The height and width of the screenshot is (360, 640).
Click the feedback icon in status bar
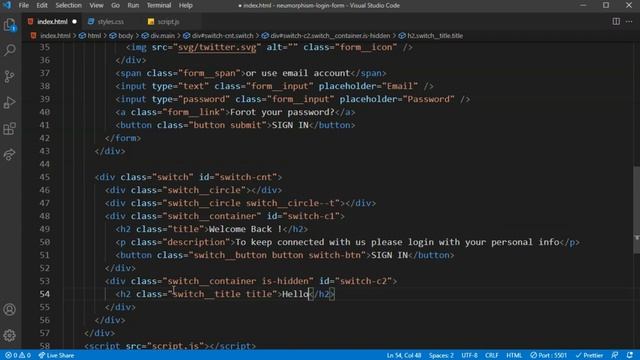click(x=615, y=355)
